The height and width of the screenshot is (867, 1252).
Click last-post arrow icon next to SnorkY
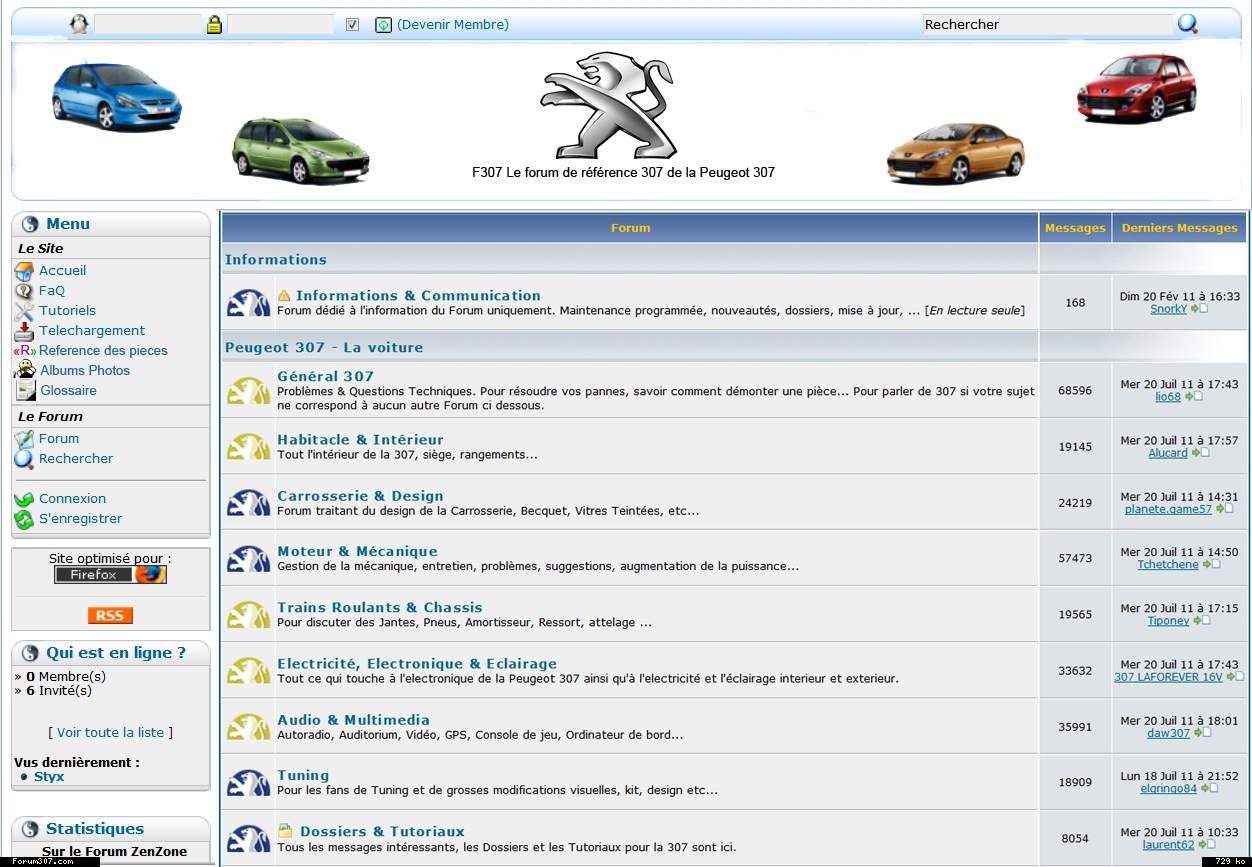pos(1199,309)
